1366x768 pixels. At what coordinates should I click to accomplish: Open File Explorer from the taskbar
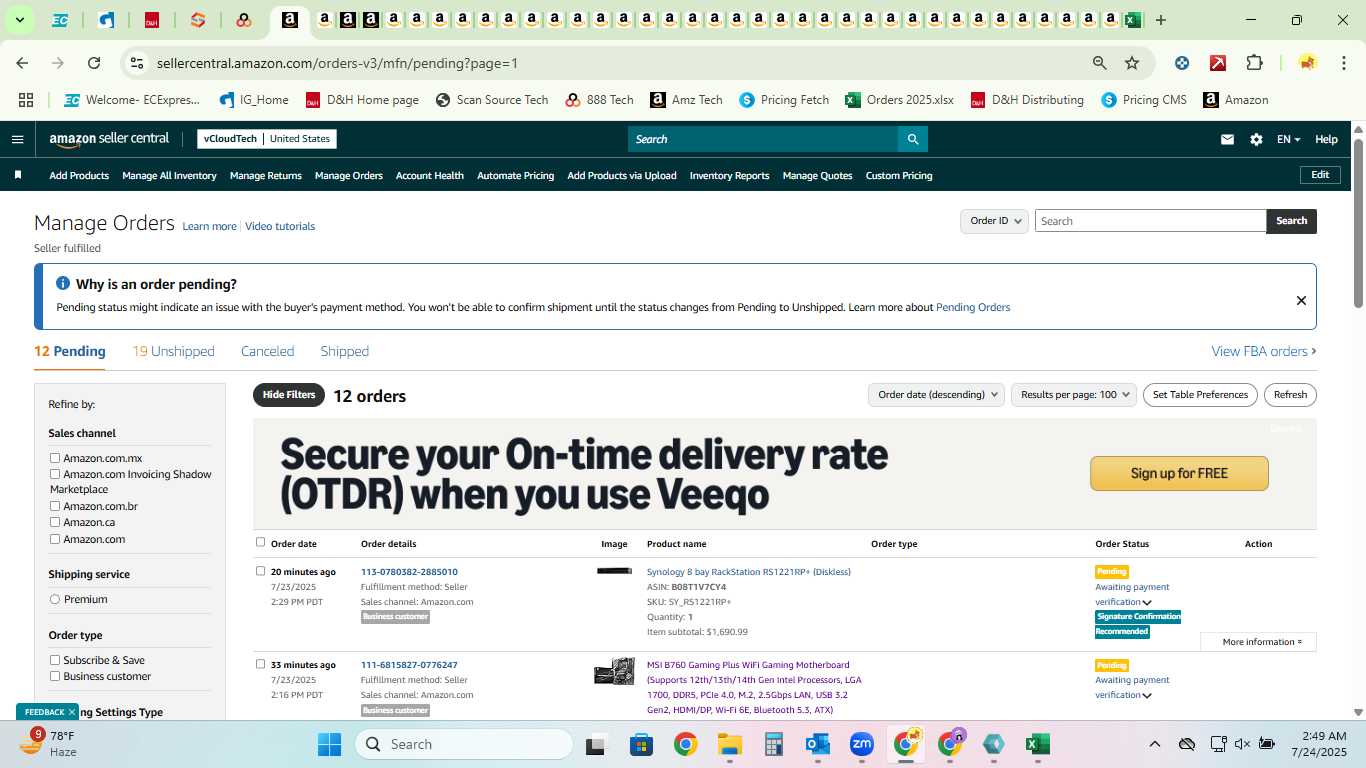tap(729, 744)
